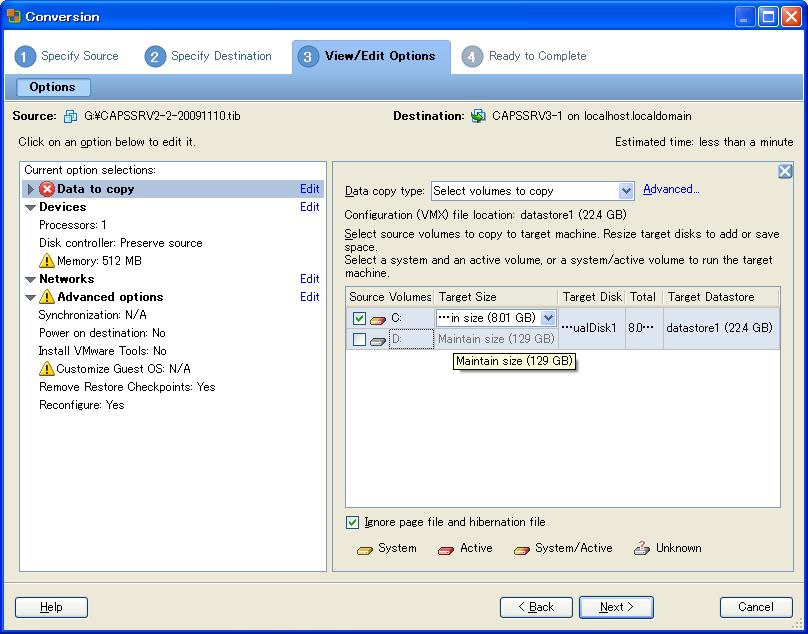Screen dimensions: 808x634
Task: Select the datastore1 (22.4 GB) cell
Action: tap(721, 328)
